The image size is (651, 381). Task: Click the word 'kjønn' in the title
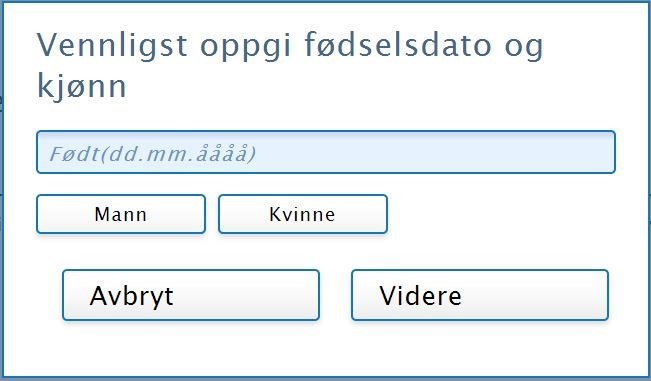coord(81,86)
